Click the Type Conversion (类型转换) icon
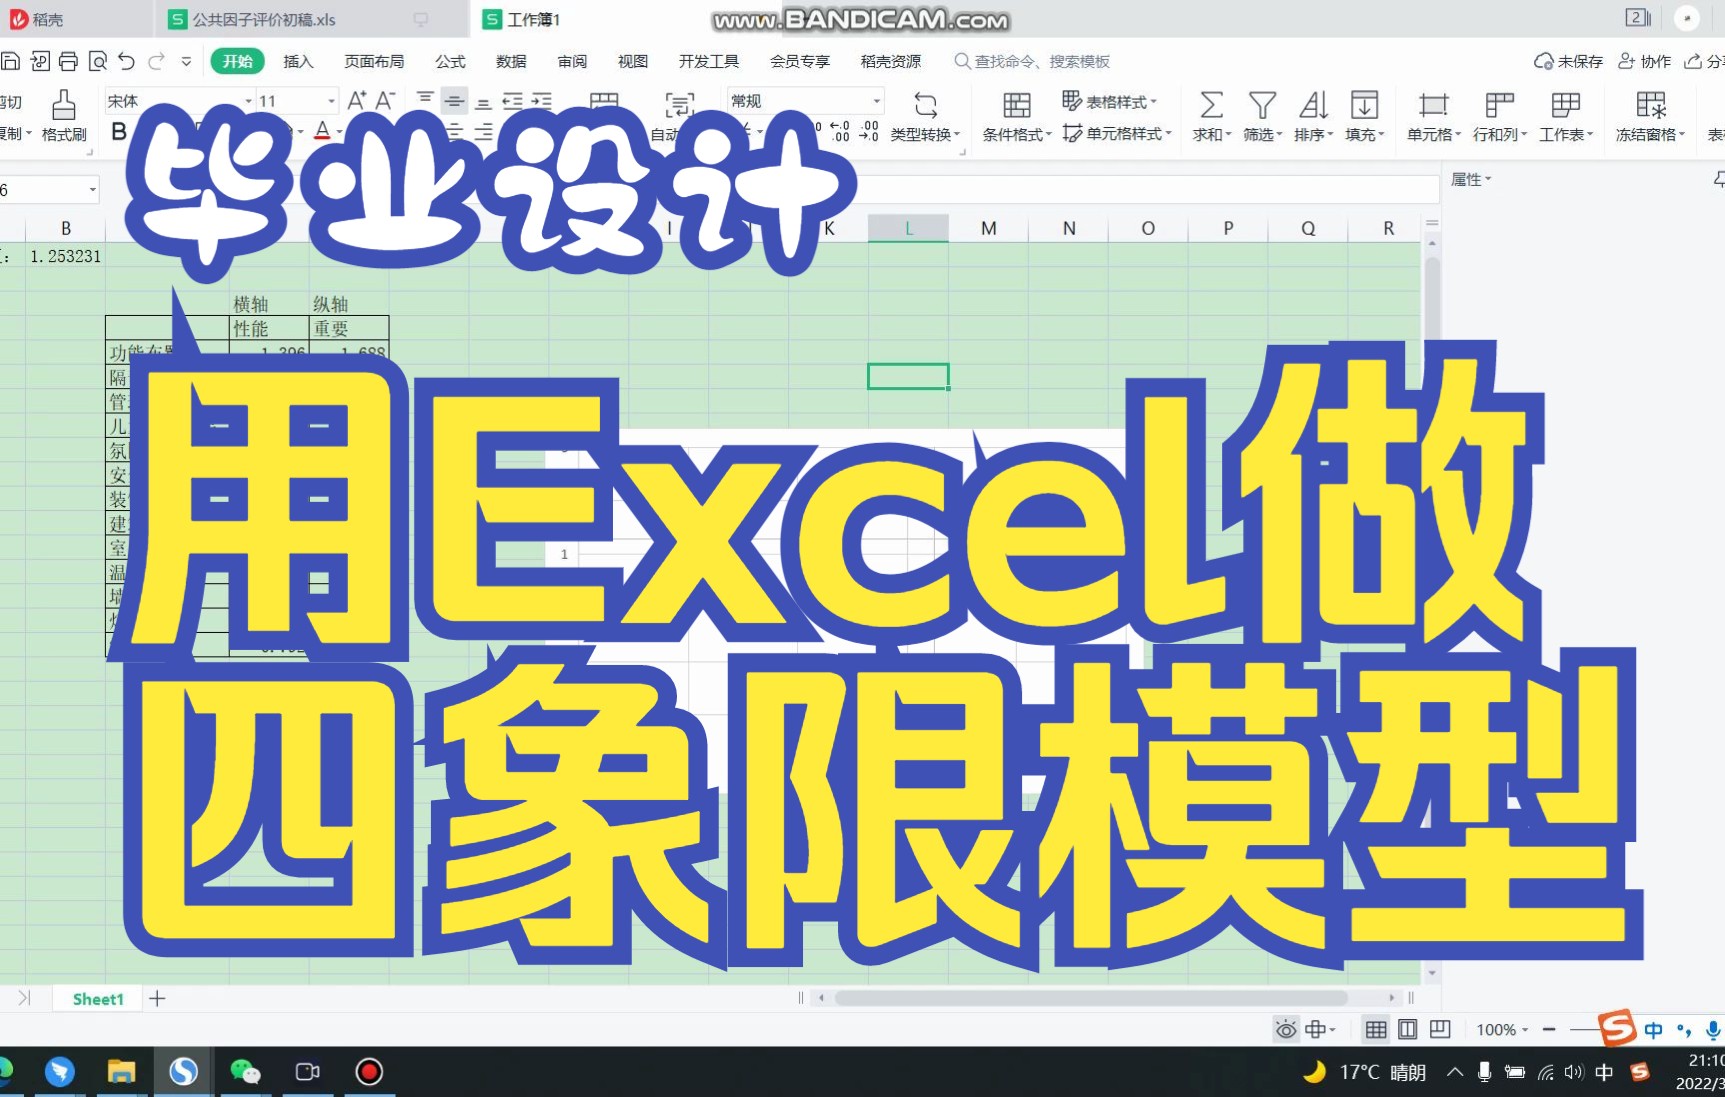The width and height of the screenshot is (1725, 1097). [926, 105]
